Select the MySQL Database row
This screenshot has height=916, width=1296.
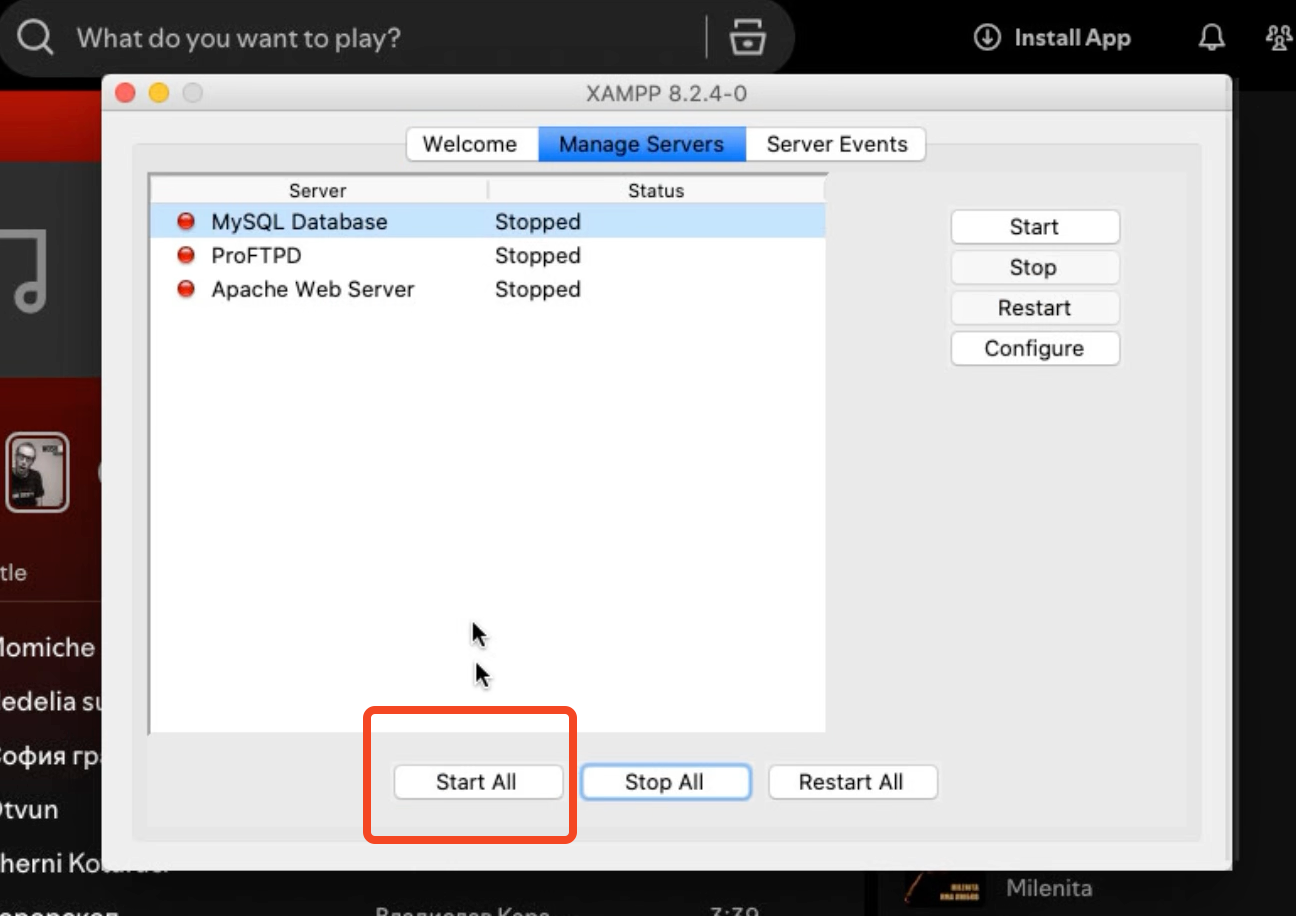click(x=488, y=222)
